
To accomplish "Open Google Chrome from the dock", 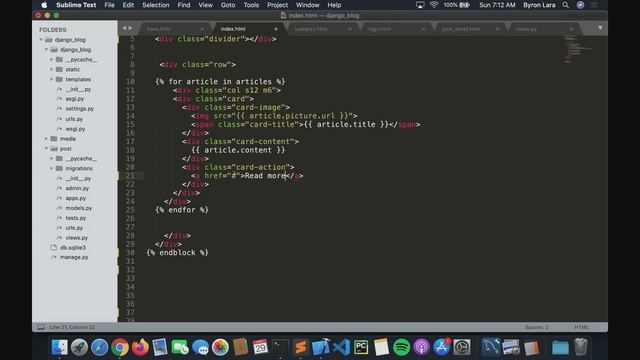I will click(120, 347).
